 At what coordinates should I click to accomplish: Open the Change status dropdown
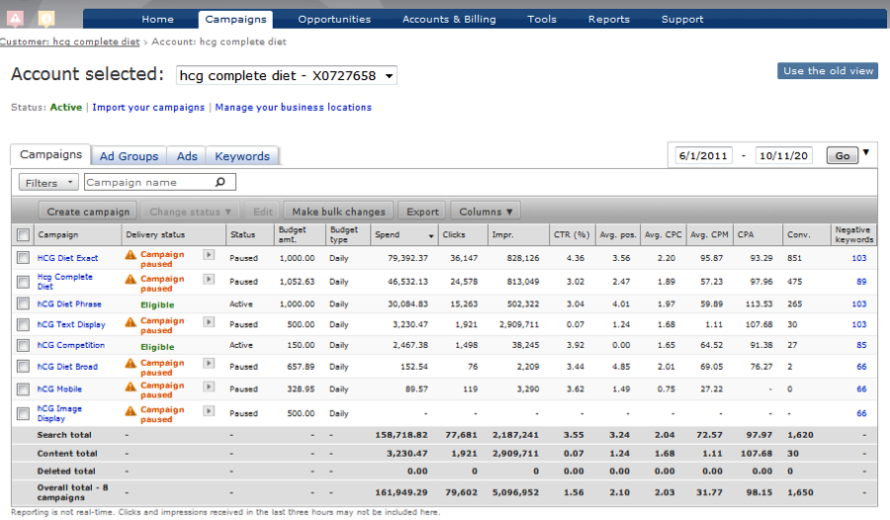click(x=190, y=211)
